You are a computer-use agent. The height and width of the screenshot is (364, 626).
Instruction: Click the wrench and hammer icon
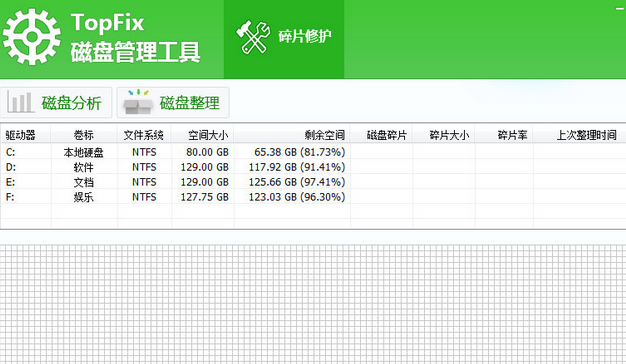(x=253, y=37)
